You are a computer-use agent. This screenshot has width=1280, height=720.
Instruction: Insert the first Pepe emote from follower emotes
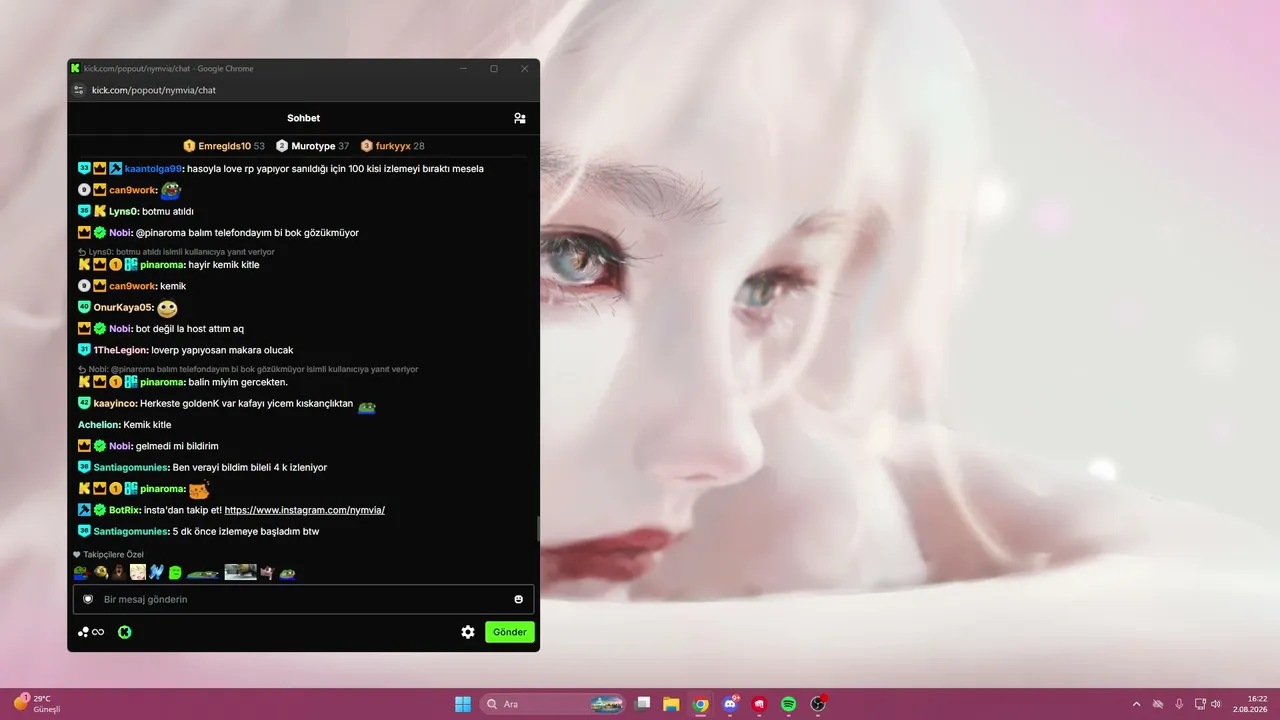(x=81, y=572)
